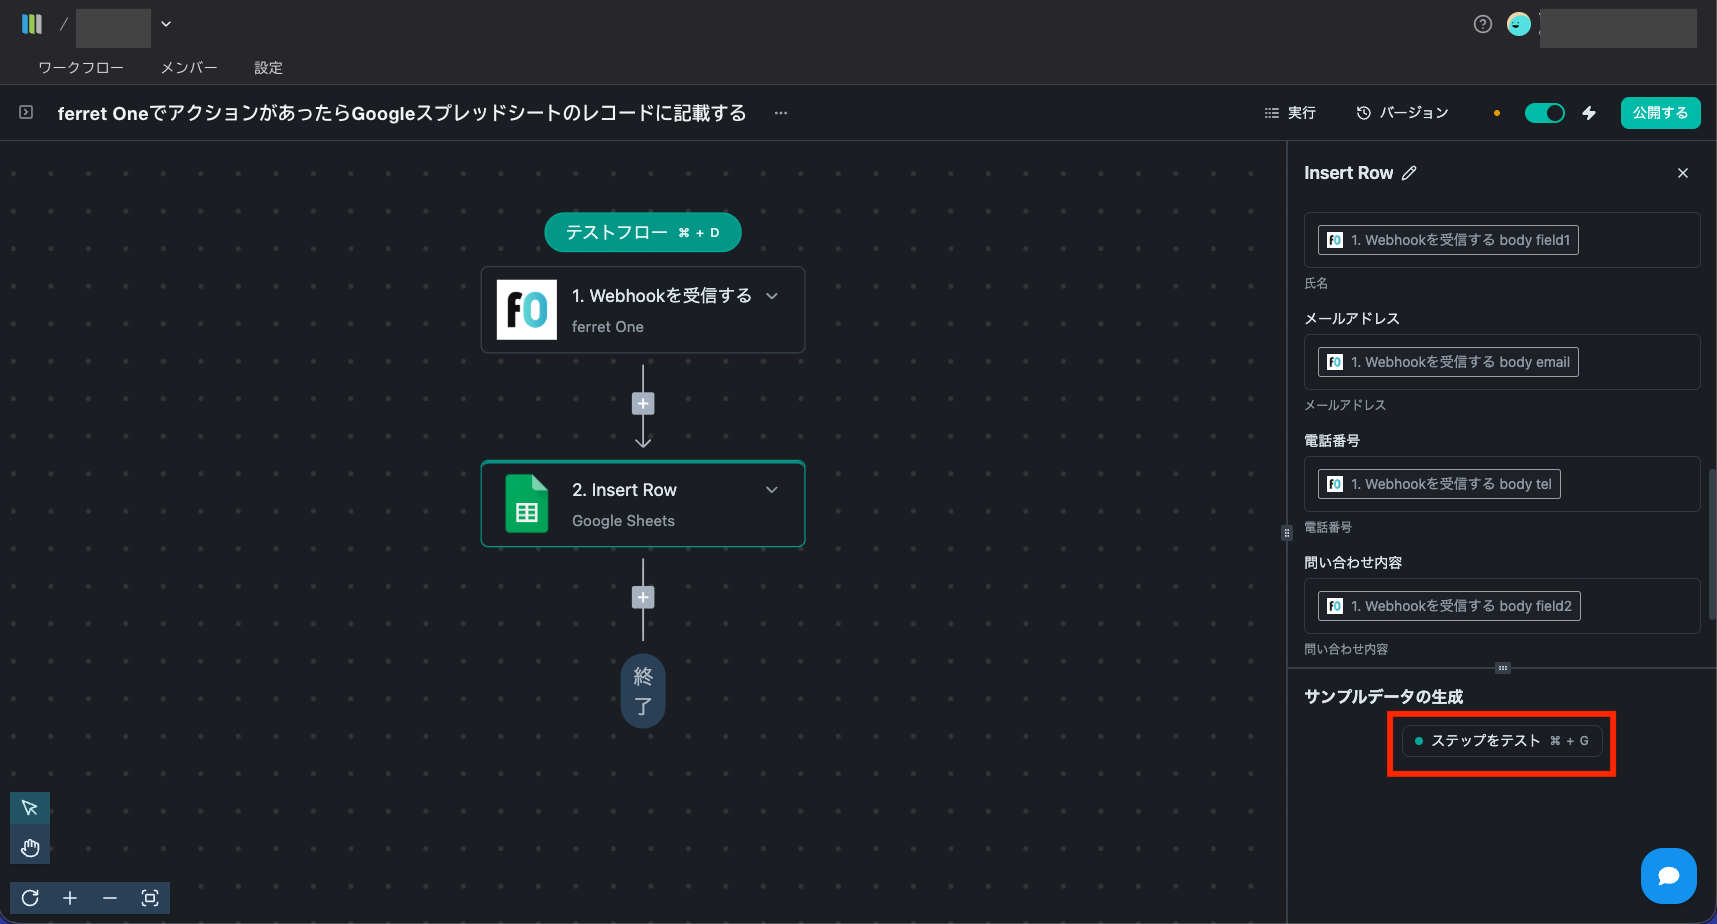Screen dimensions: 1717x924
Task: Click the fit-to-screen canvas icon
Action: click(x=150, y=898)
